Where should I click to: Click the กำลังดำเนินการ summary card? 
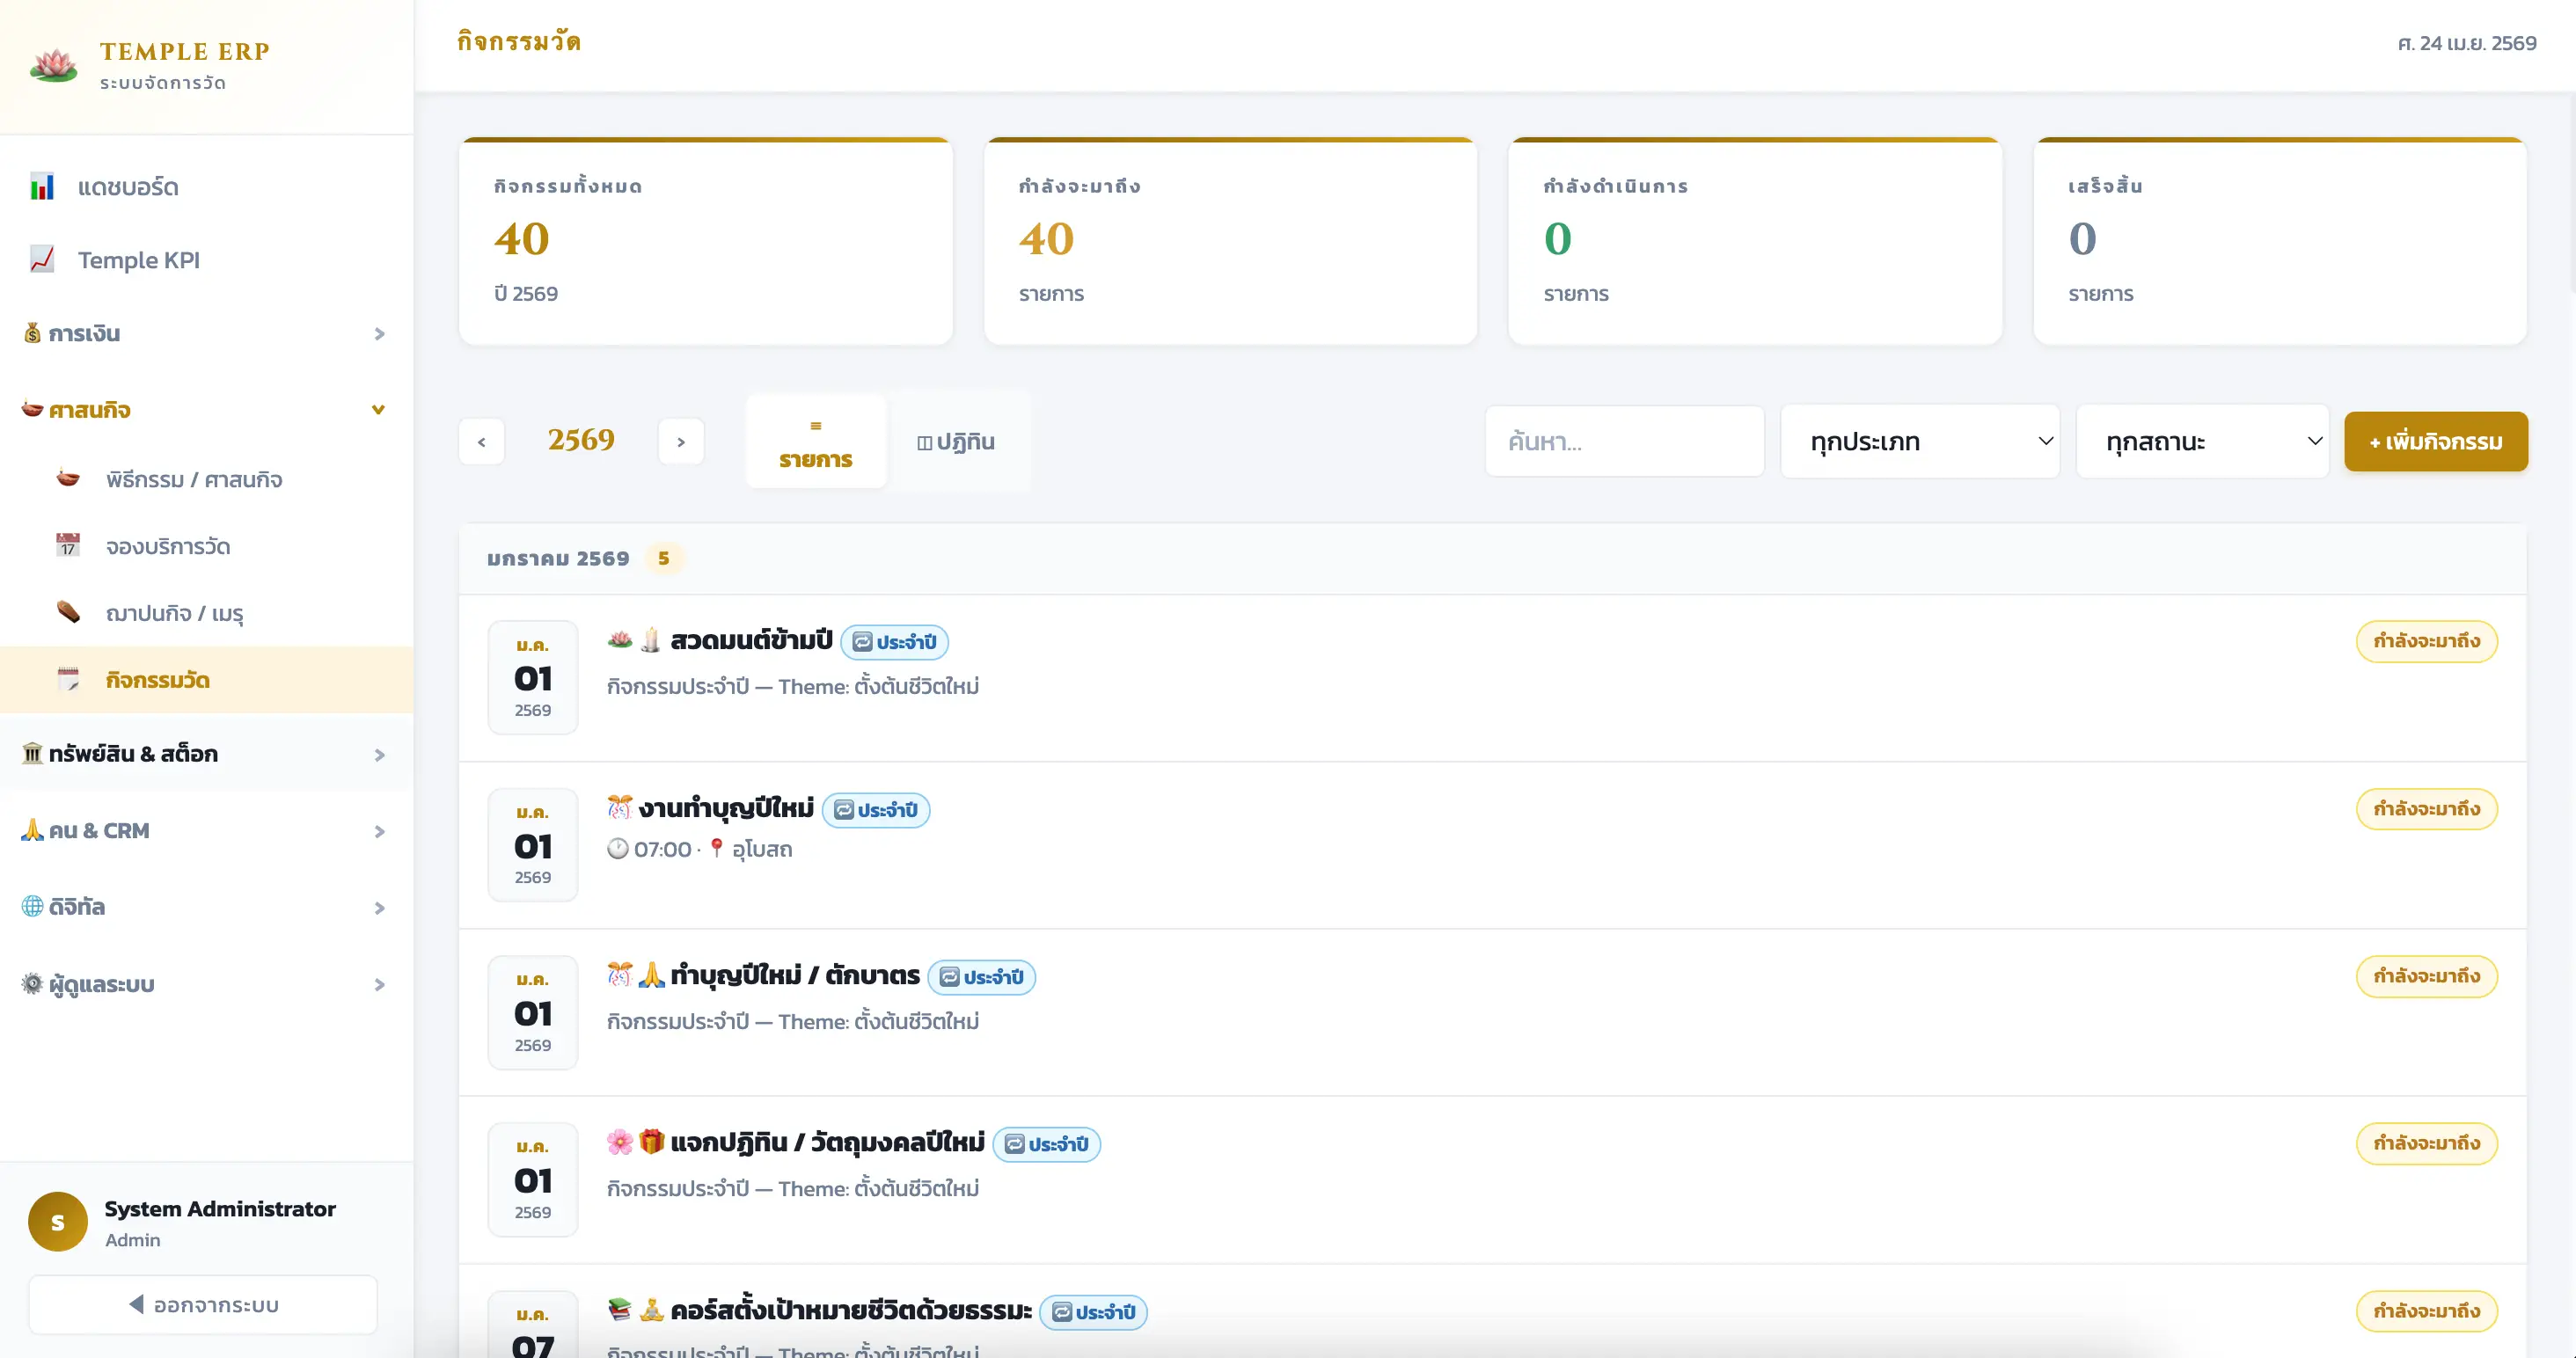[1755, 241]
